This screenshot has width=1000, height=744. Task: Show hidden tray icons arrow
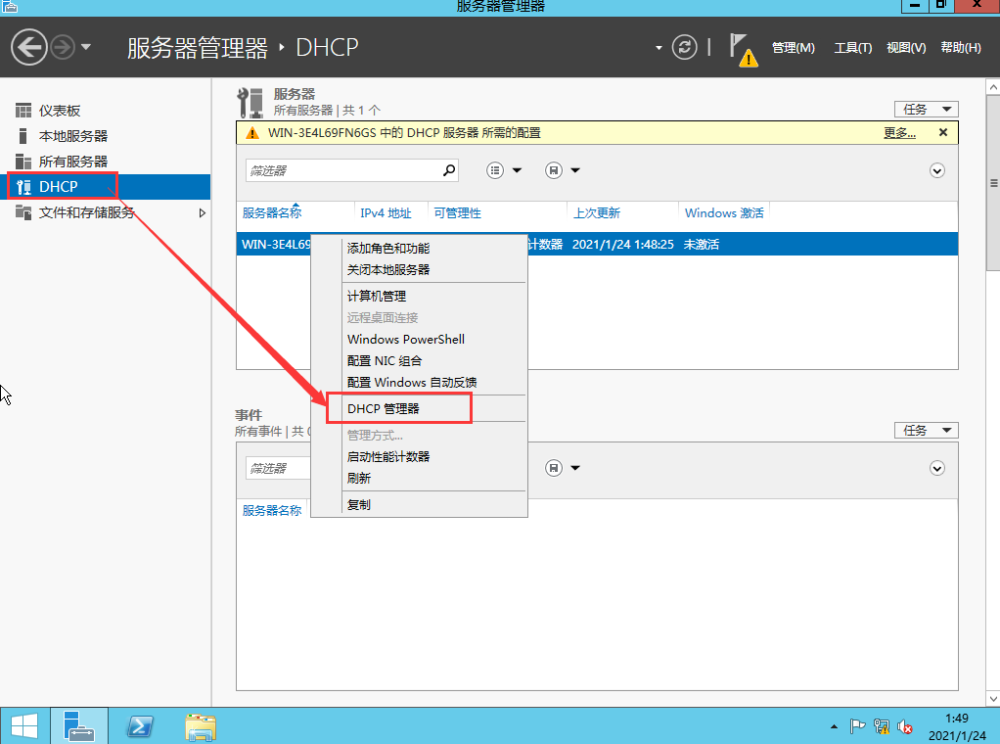click(834, 727)
